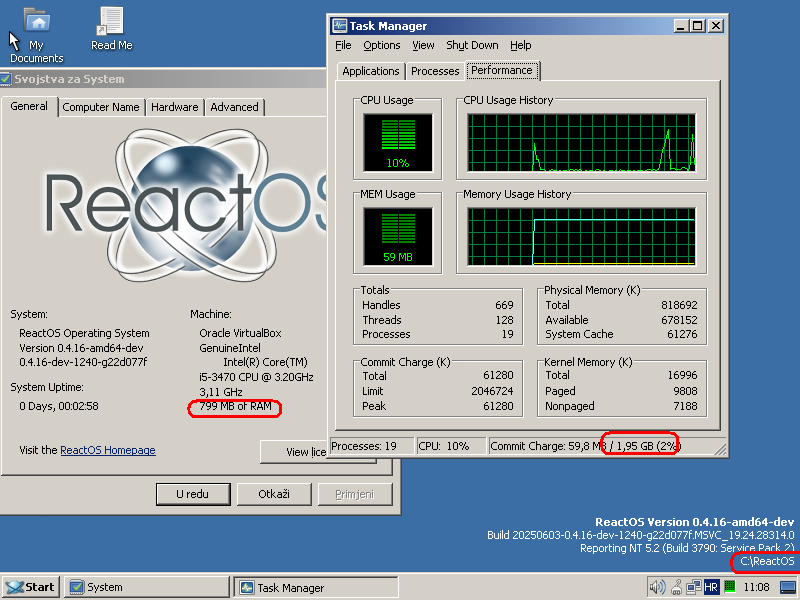
Task: Switch to the System taskbar button
Action: tap(147, 587)
